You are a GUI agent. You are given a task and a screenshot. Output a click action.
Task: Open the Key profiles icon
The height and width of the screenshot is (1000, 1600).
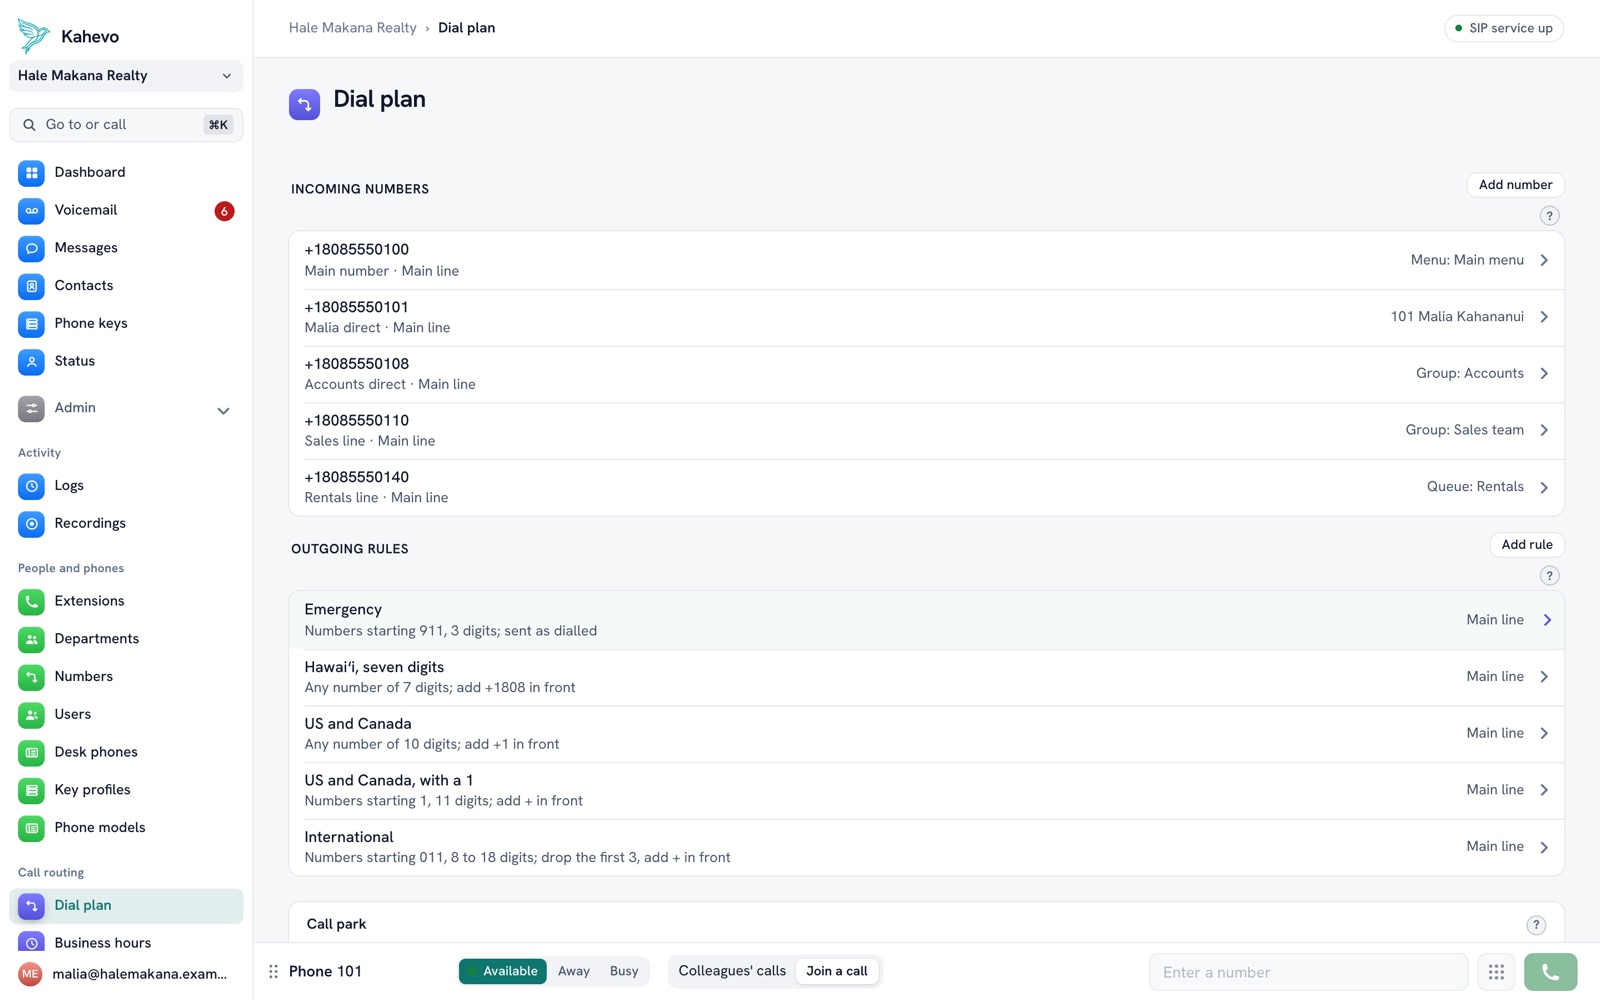tap(31, 791)
